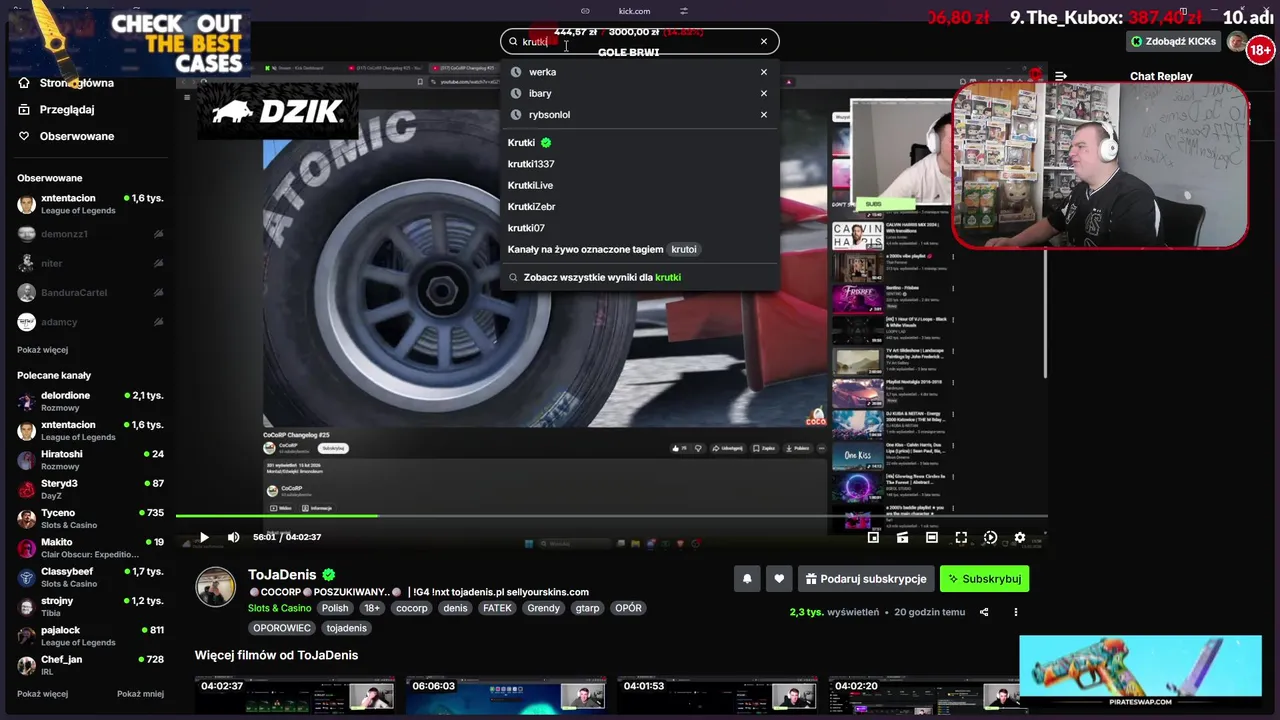Play the video with the play button

[x=204, y=537]
